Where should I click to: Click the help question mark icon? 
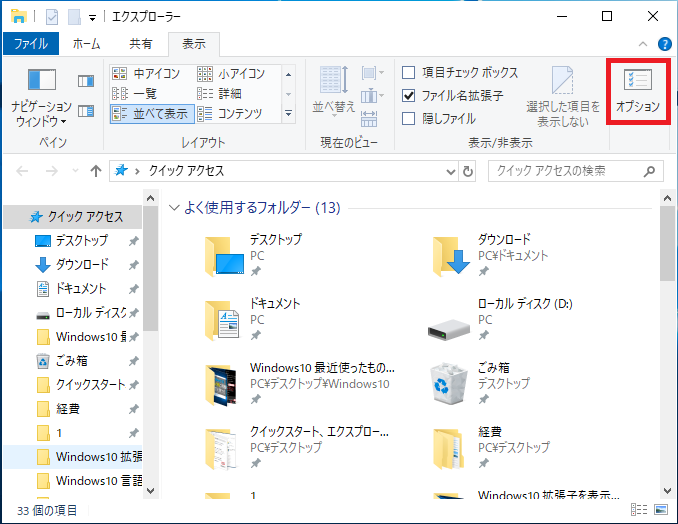coord(665,44)
